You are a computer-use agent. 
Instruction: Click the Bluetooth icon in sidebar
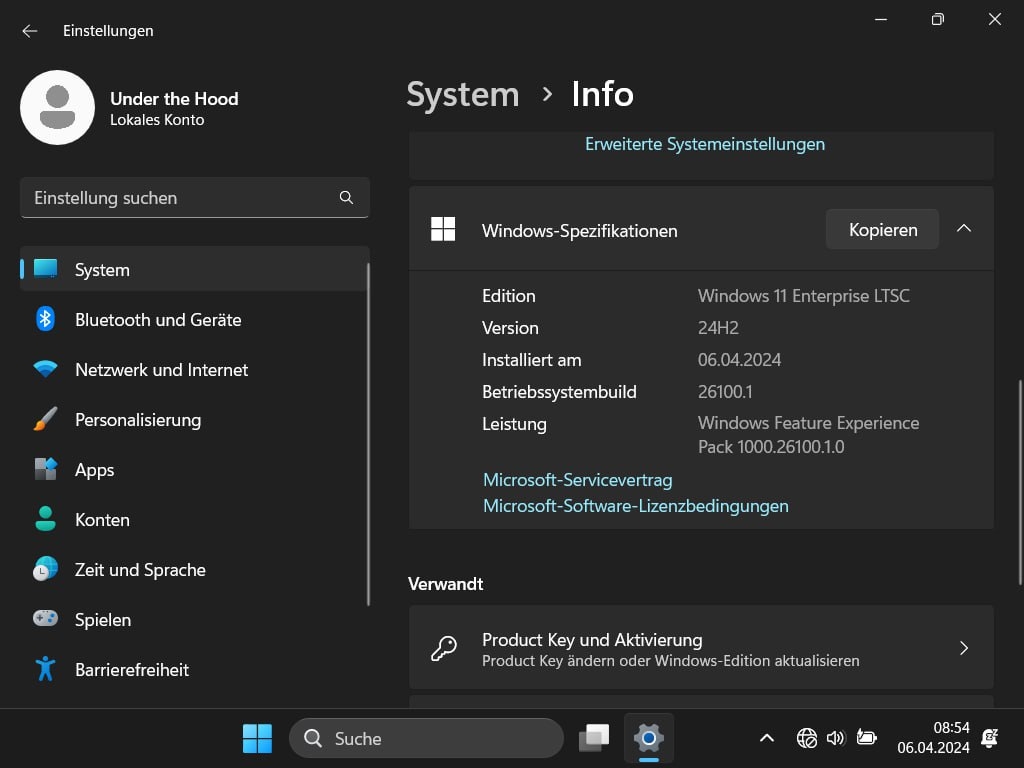pos(45,319)
